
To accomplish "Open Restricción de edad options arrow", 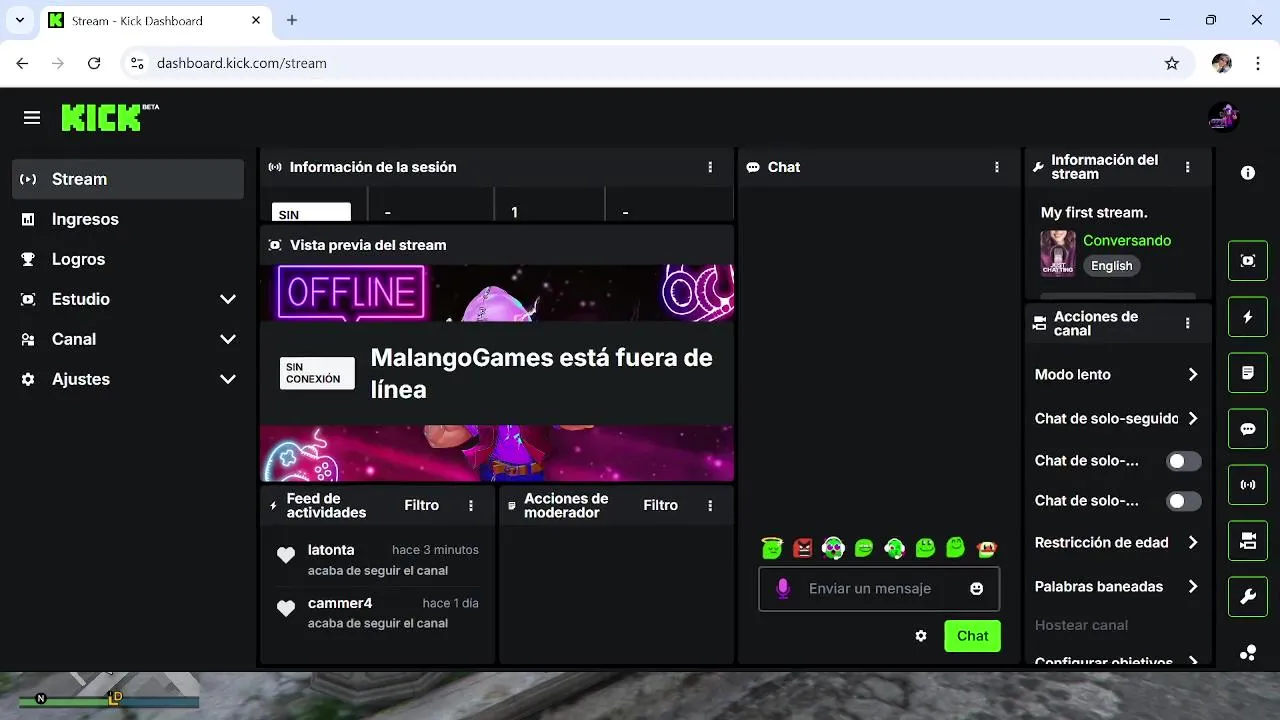I will (1193, 542).
